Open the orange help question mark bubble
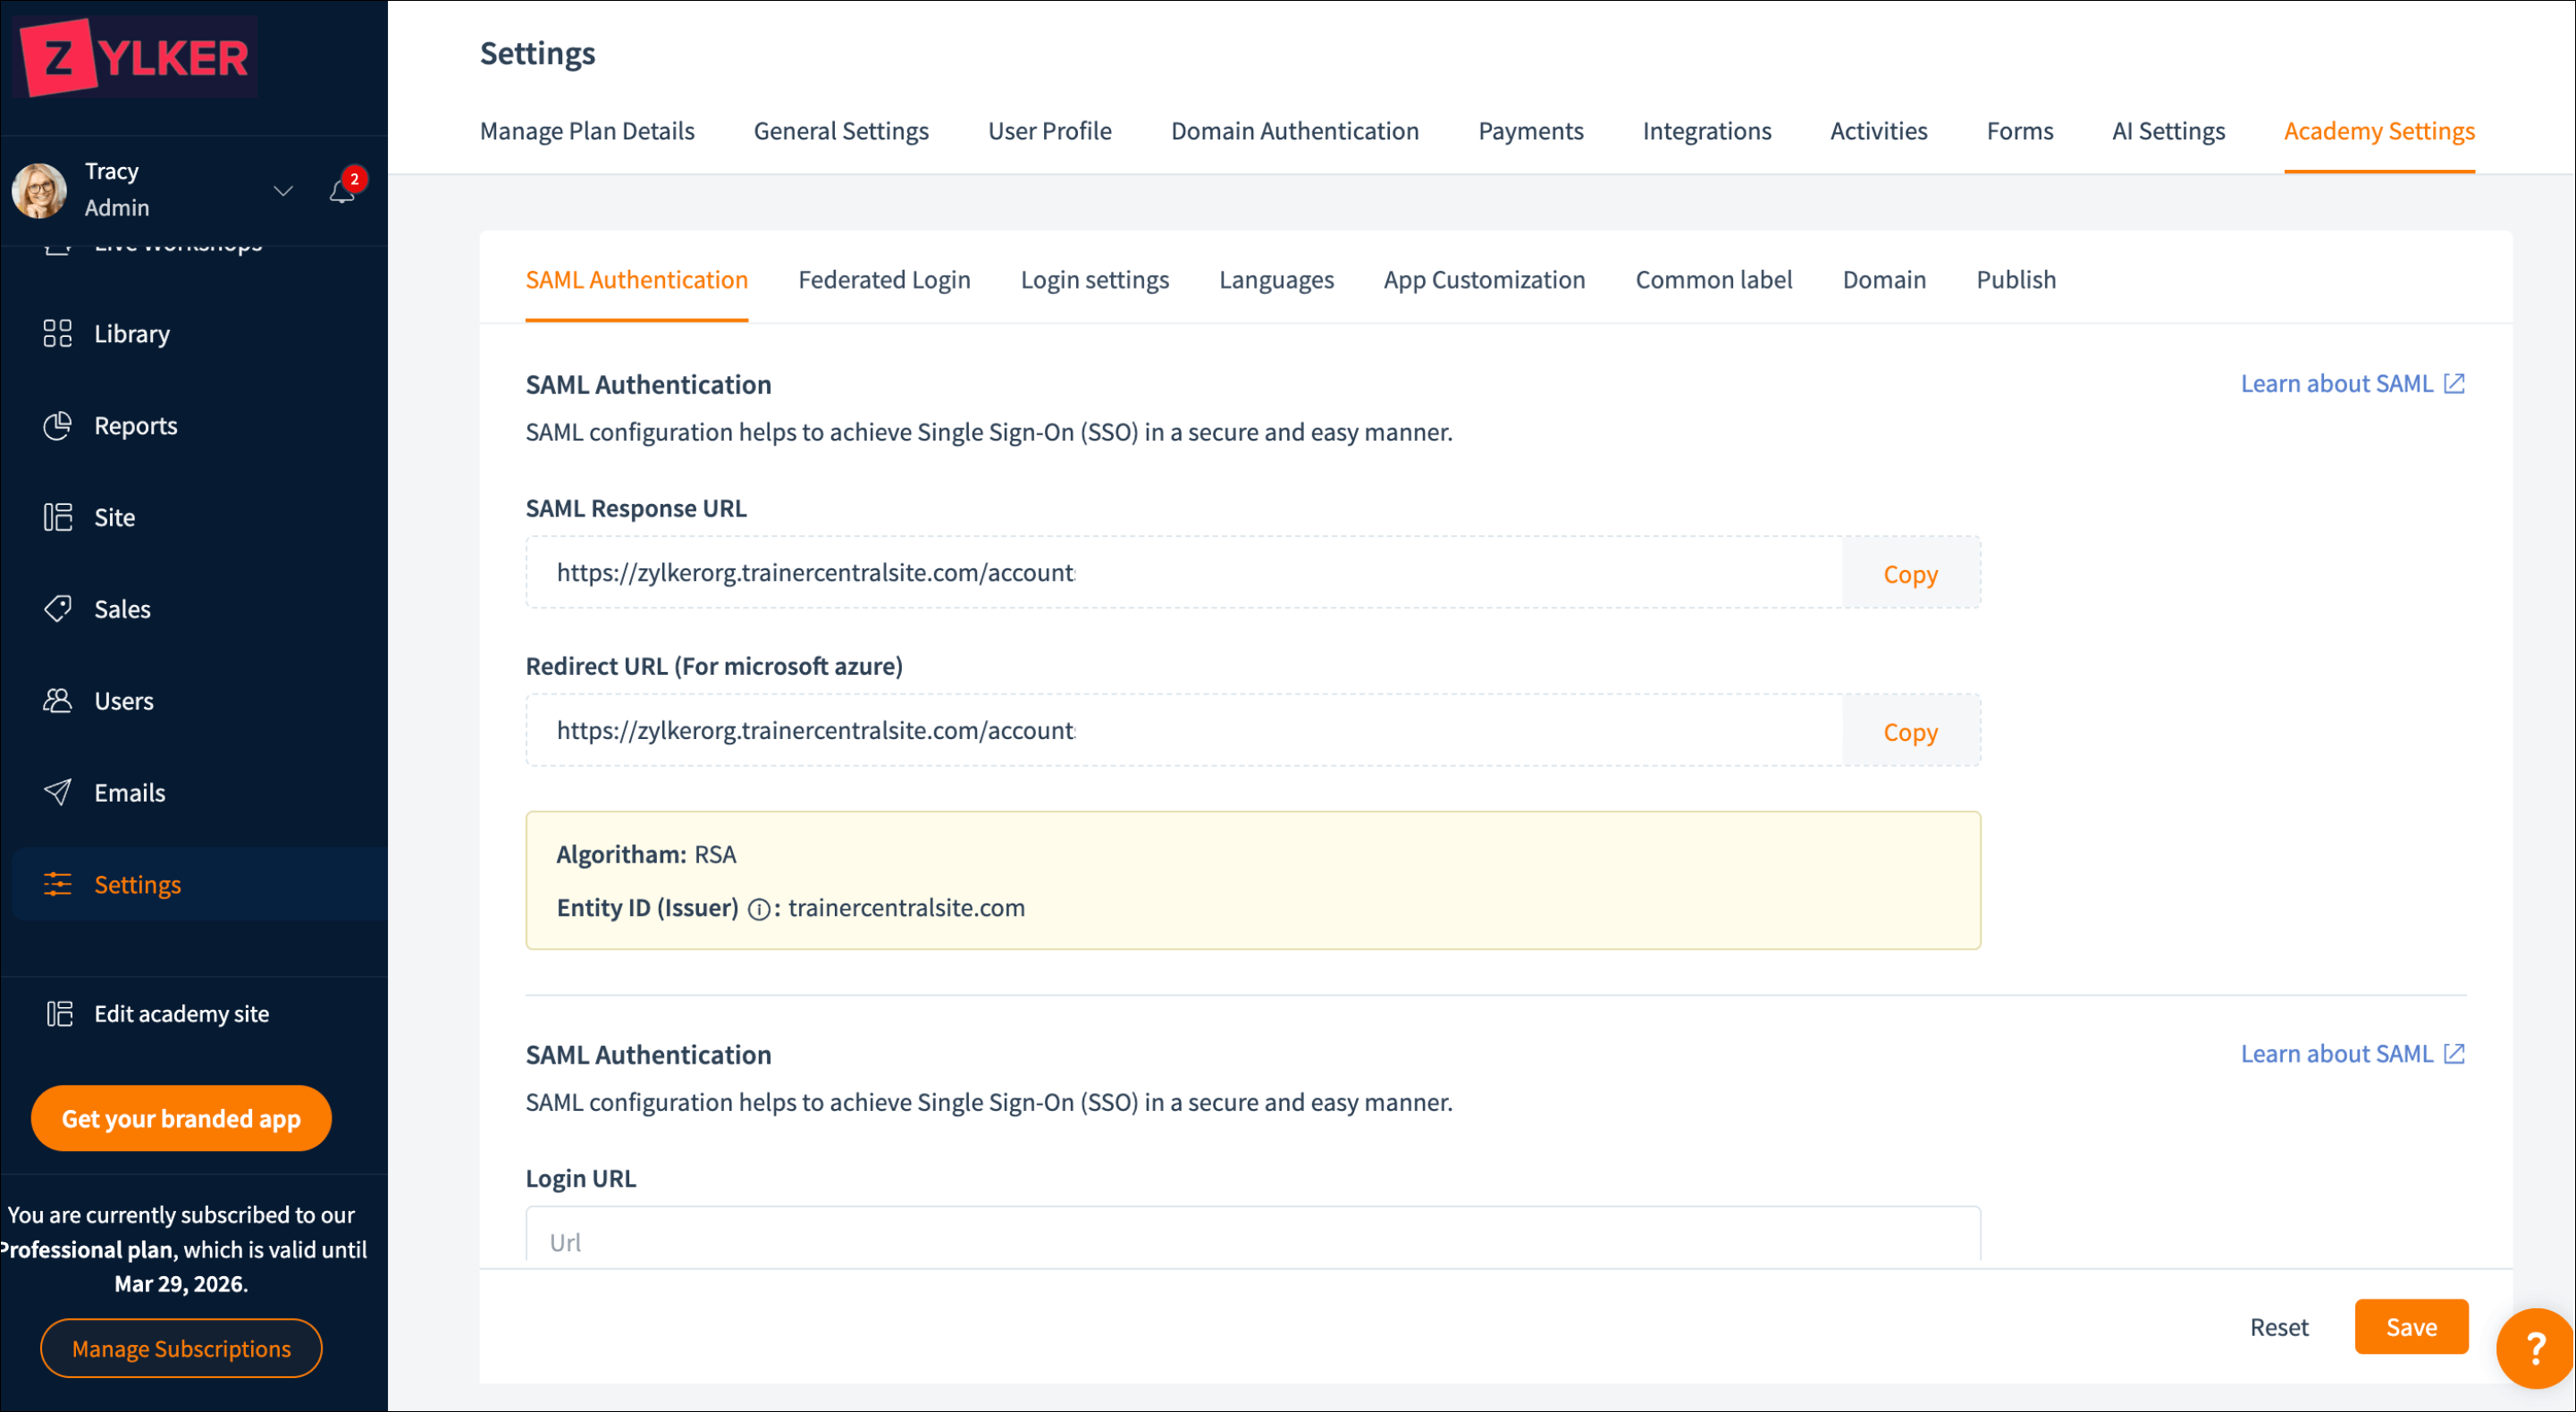 pyautogui.click(x=2534, y=1347)
